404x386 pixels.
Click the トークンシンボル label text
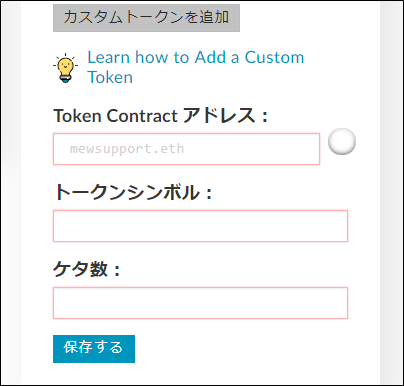[133, 192]
